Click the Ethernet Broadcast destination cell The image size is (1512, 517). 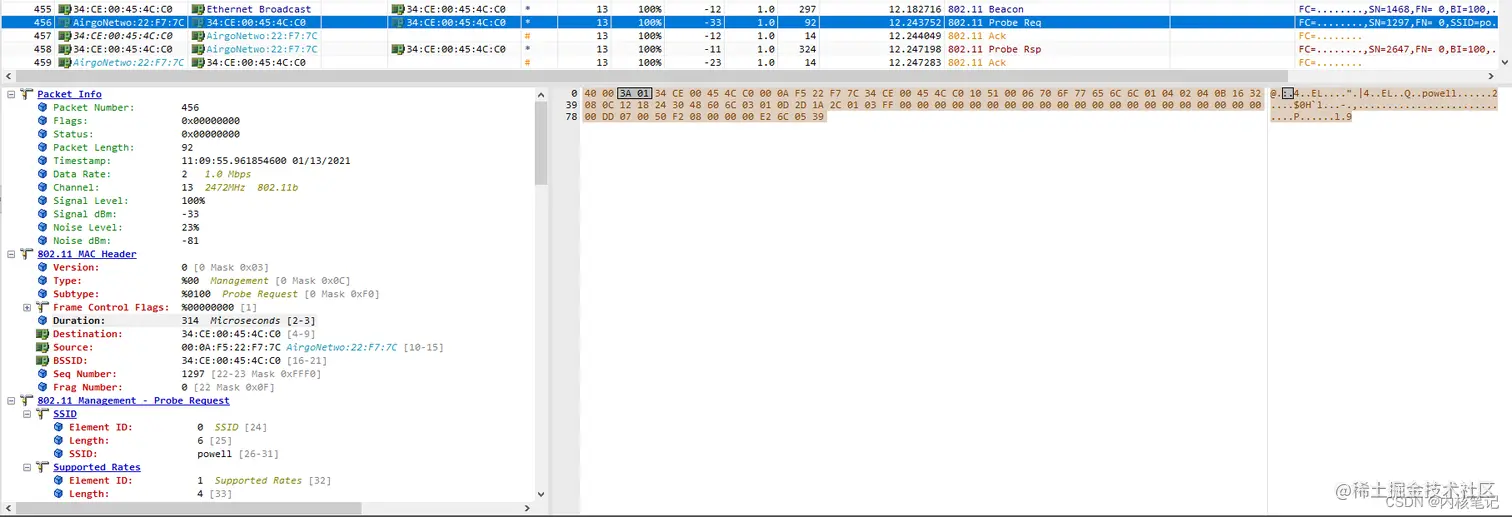(x=258, y=9)
